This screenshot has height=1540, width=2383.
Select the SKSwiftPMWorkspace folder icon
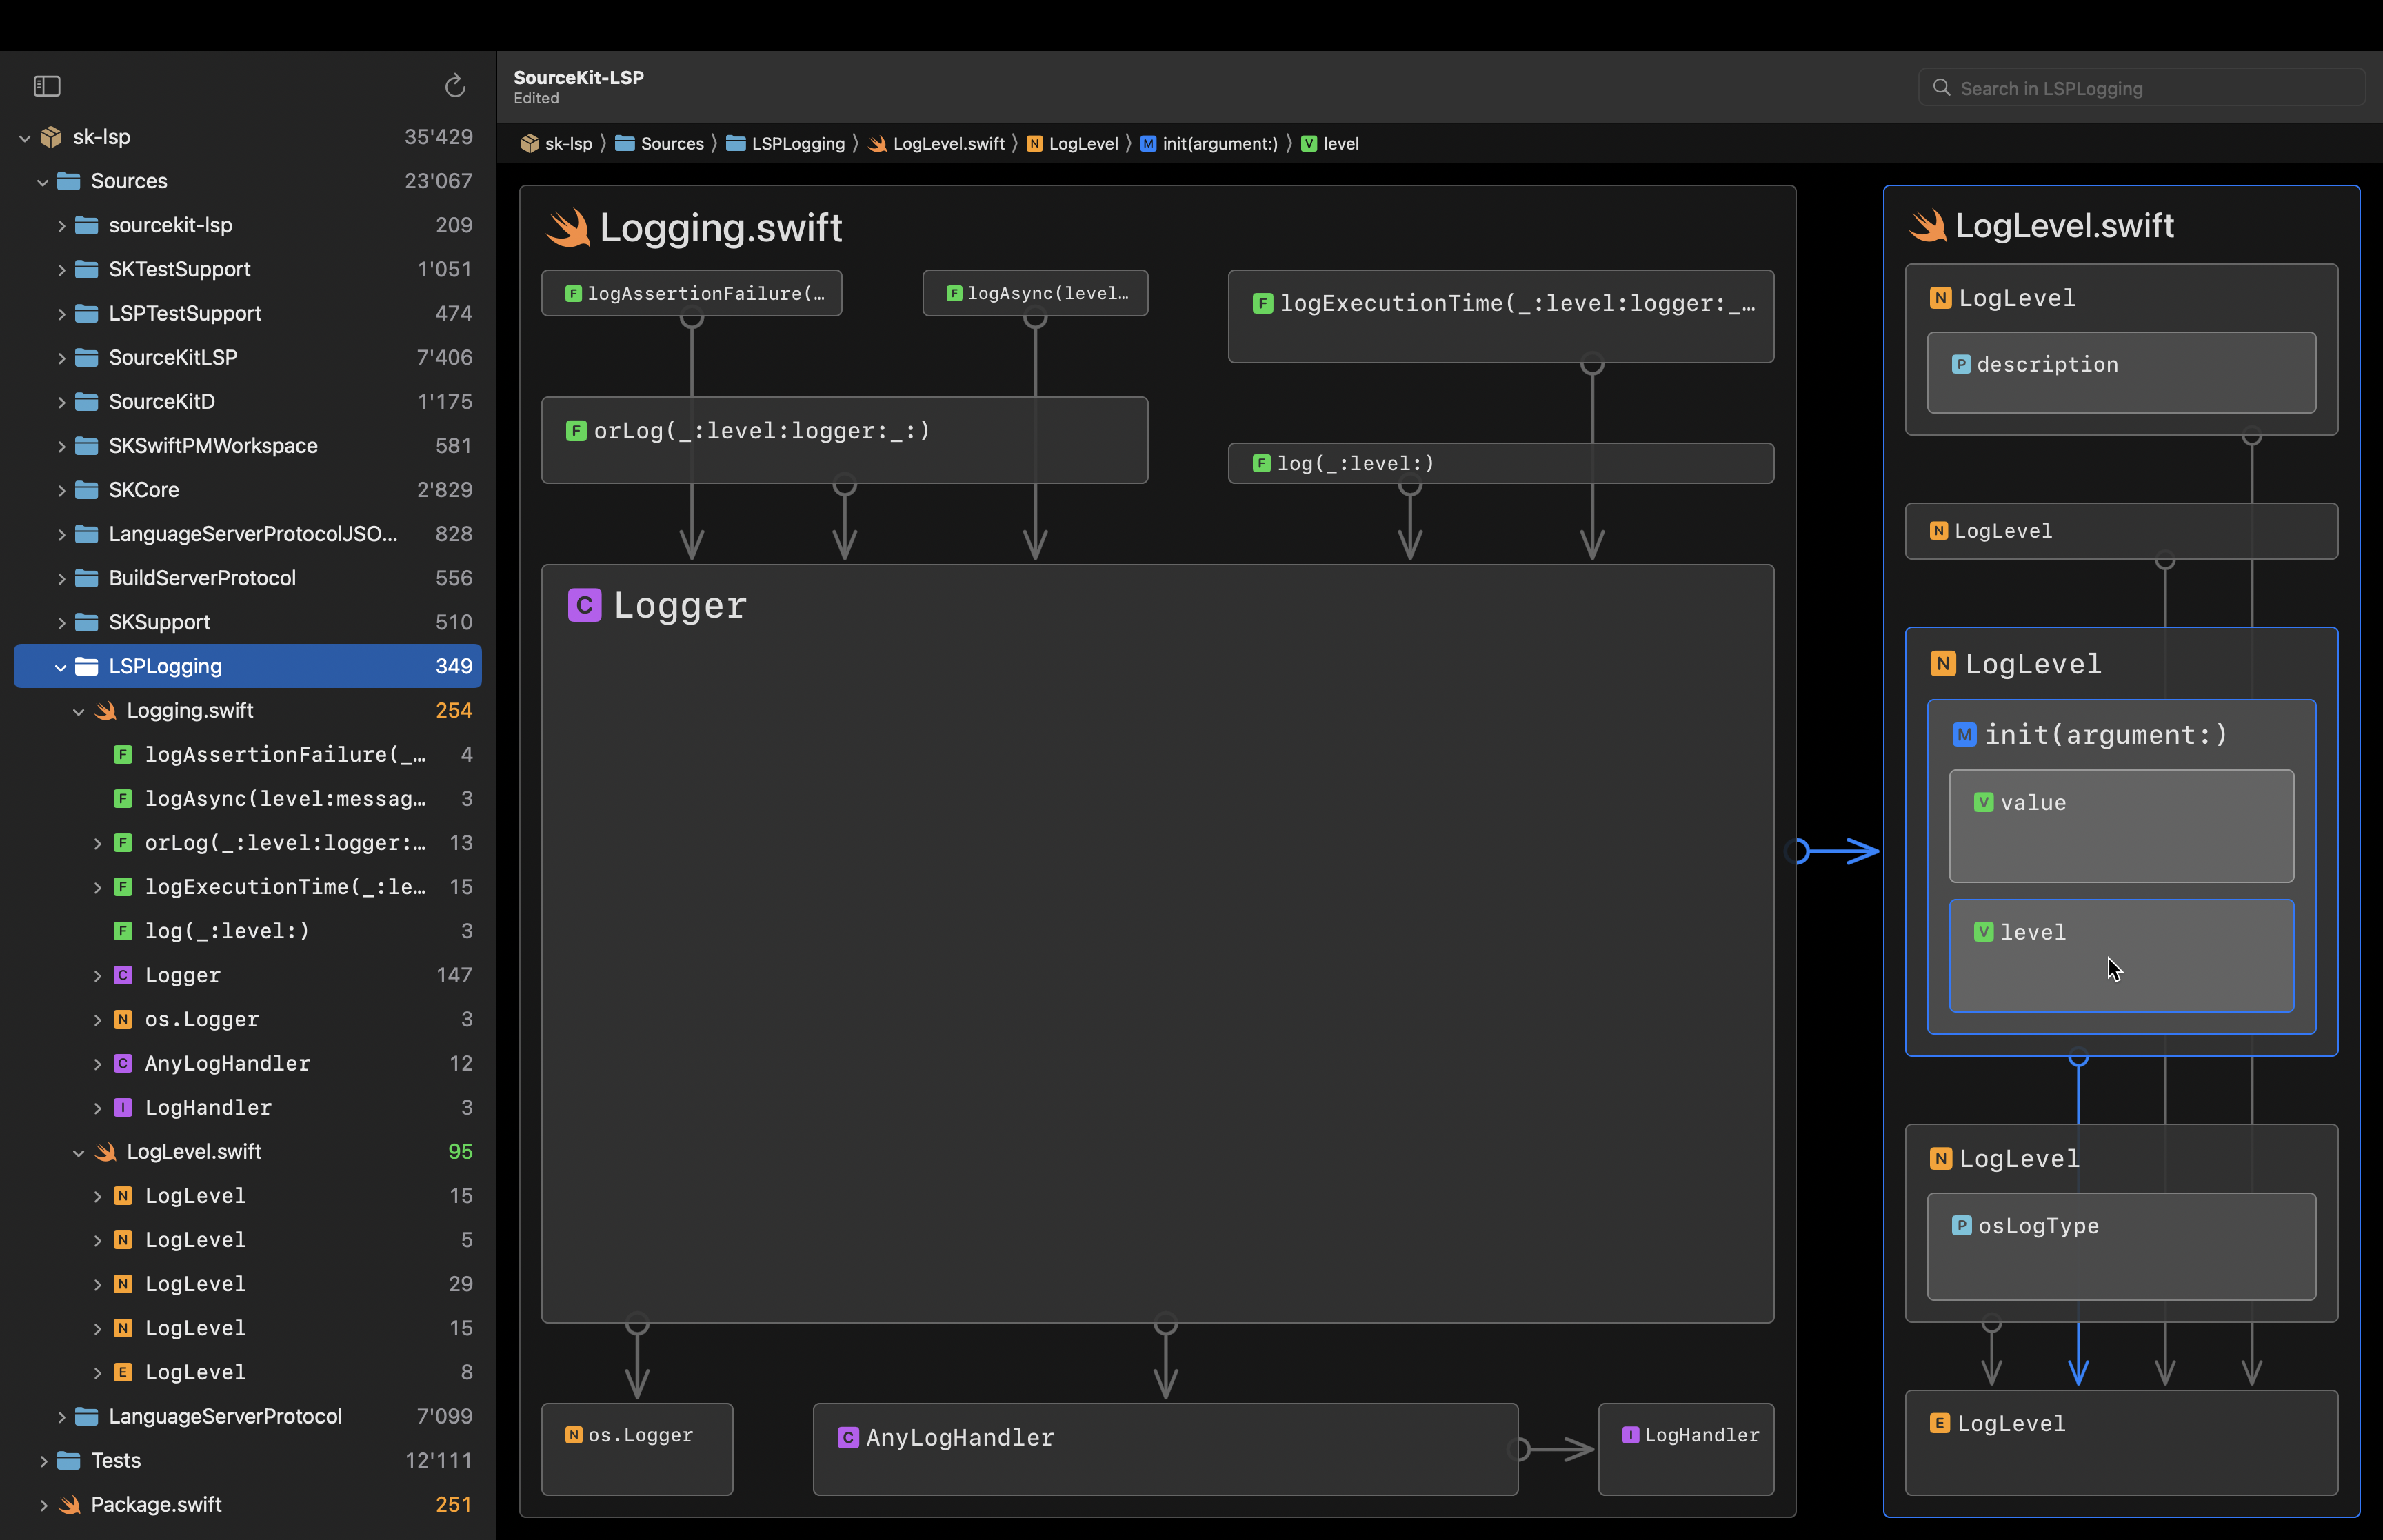coord(87,446)
